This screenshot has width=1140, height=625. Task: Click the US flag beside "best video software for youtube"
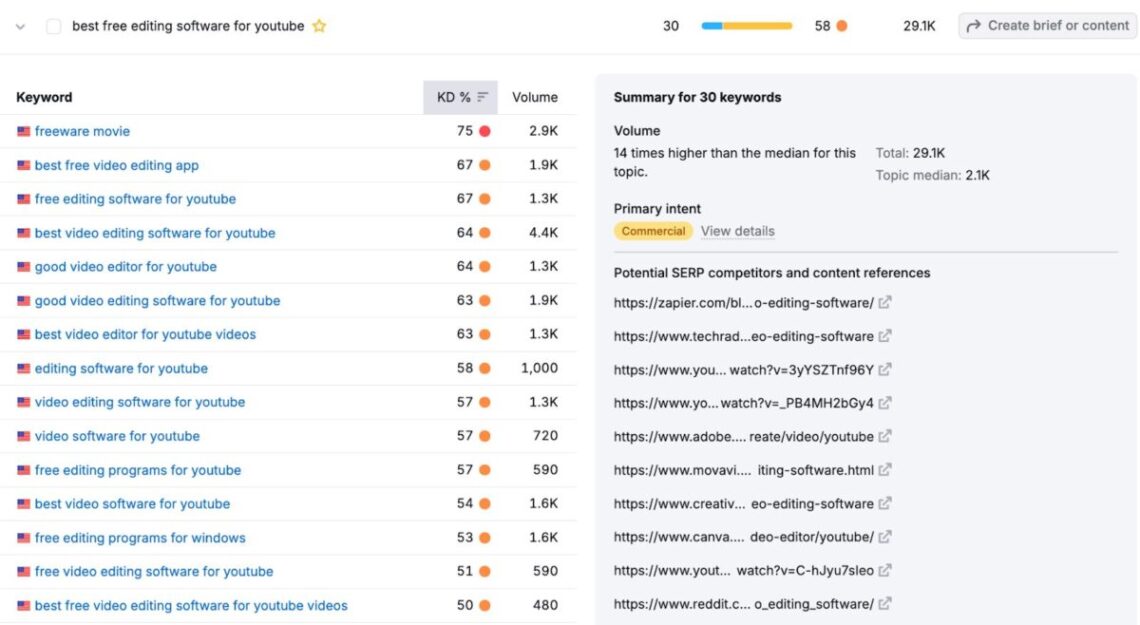pos(22,503)
